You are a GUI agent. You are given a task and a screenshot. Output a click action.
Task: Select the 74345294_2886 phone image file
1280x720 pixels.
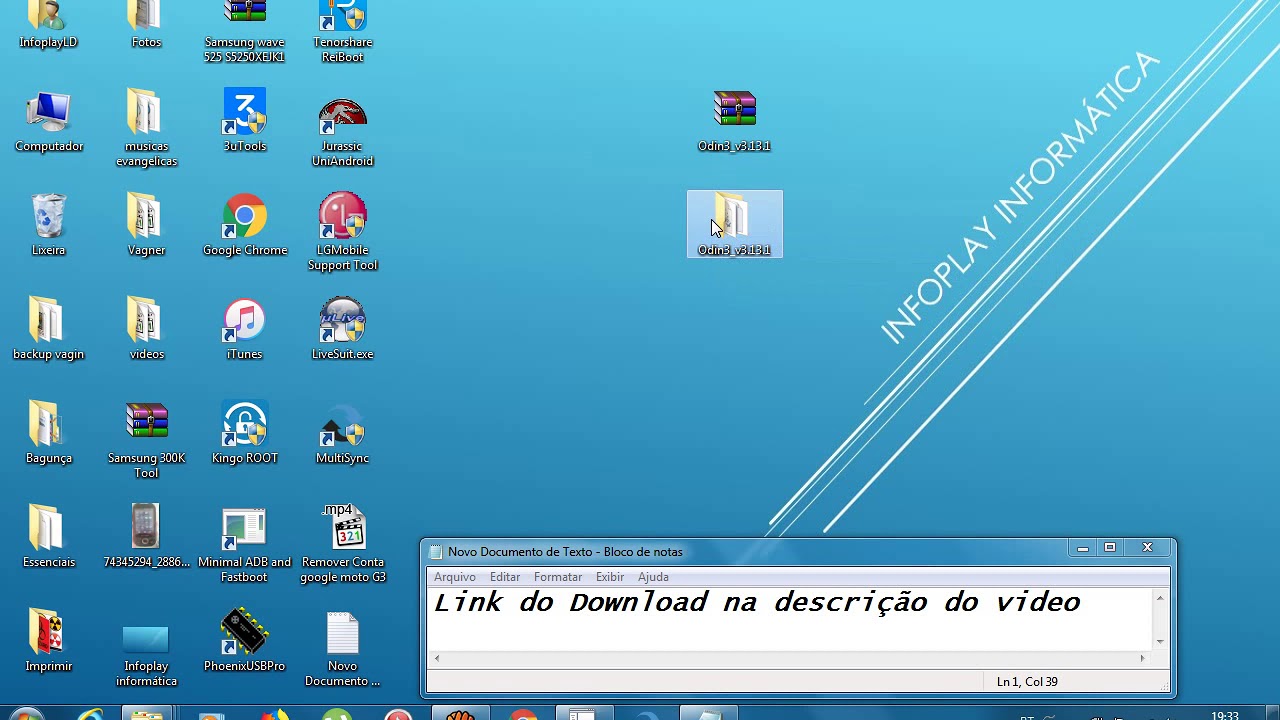click(x=146, y=538)
